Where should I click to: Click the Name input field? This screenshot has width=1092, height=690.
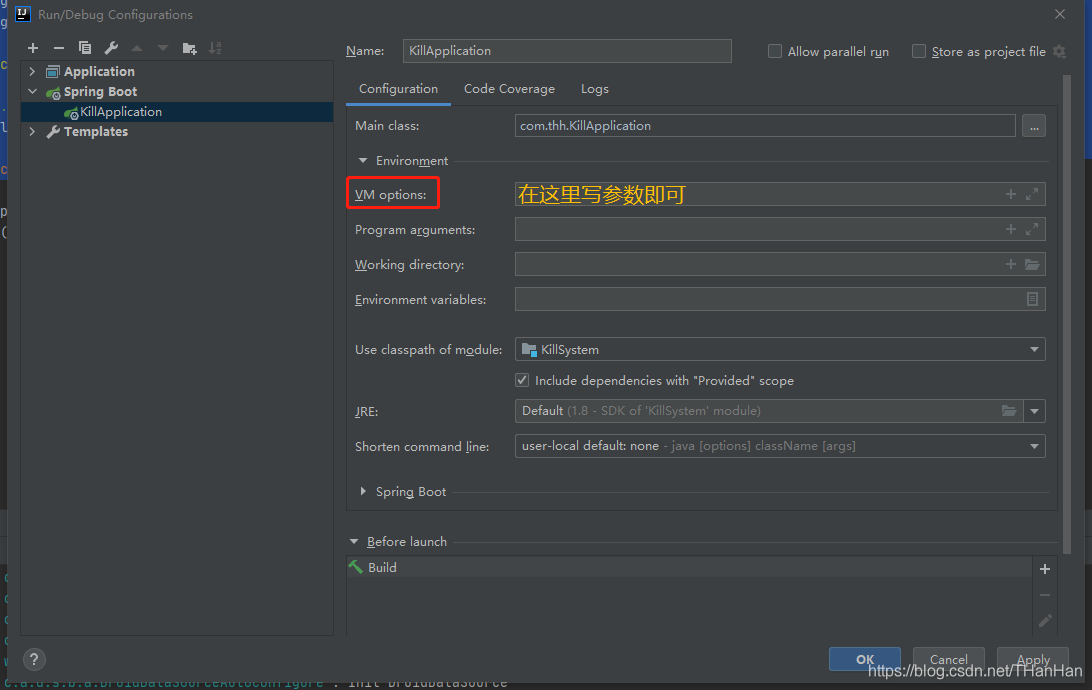pyautogui.click(x=567, y=51)
